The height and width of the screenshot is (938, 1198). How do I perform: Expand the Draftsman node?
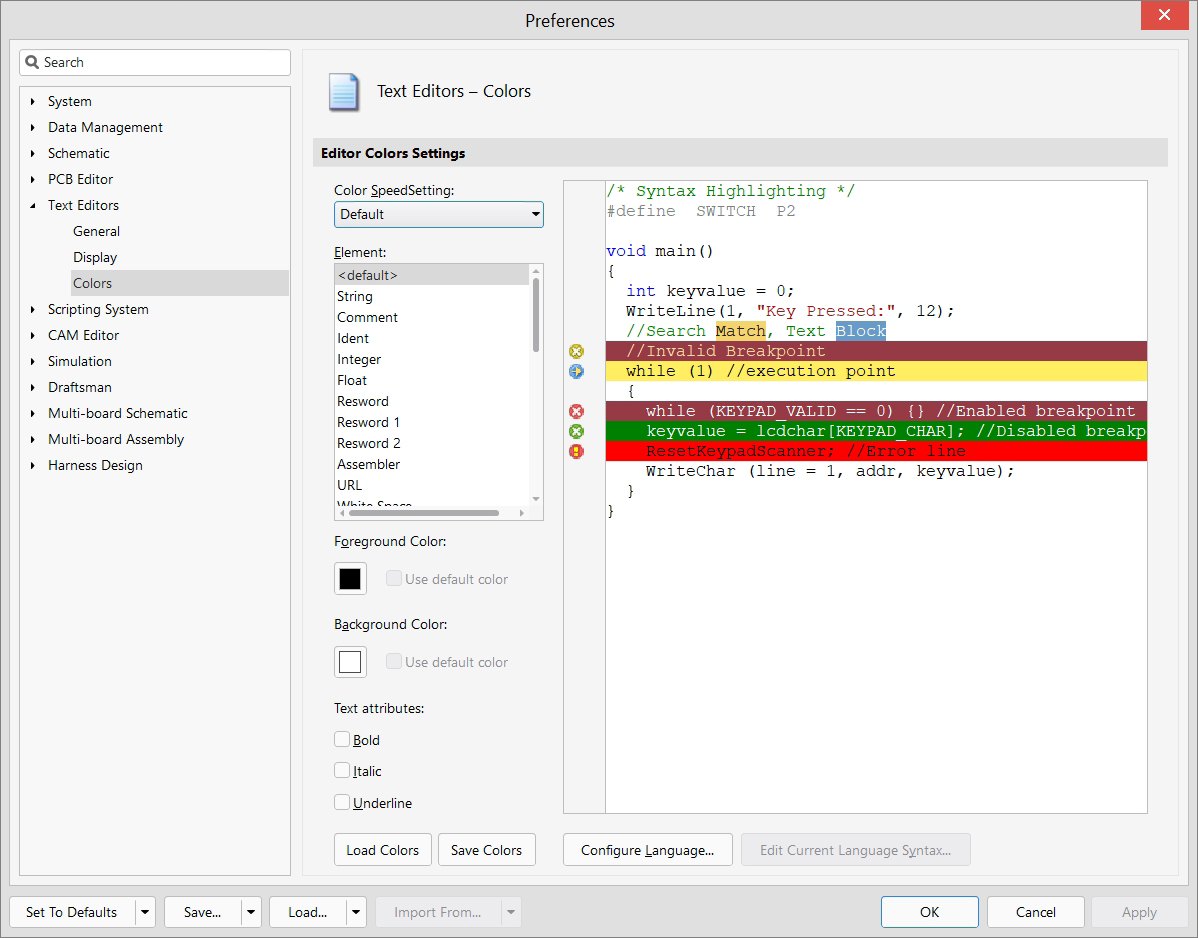pos(32,387)
